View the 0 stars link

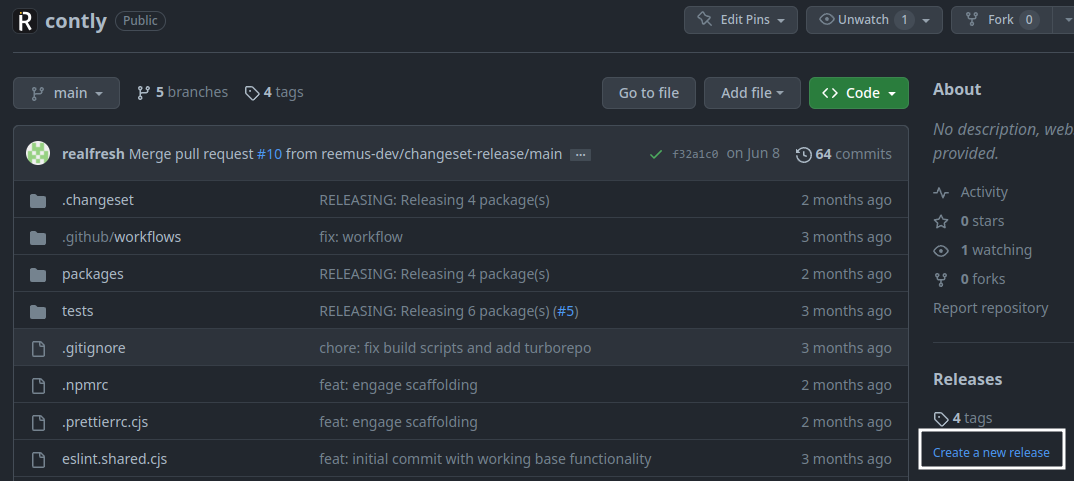coord(982,221)
